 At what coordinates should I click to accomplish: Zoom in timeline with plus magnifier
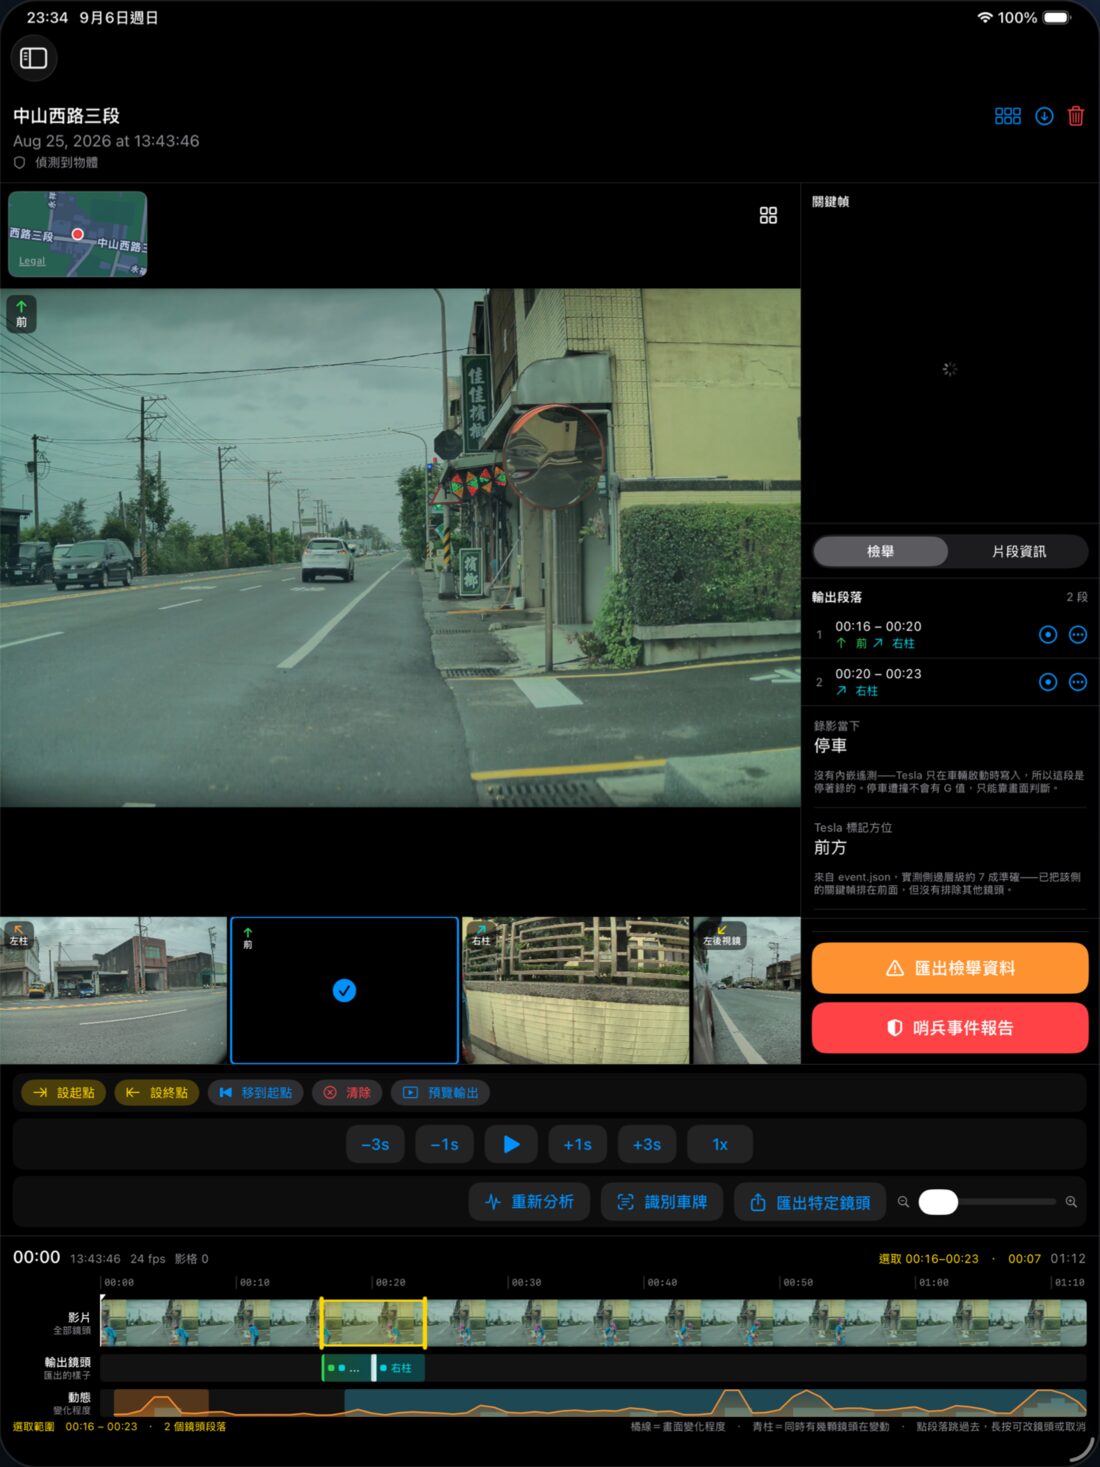[1071, 1202]
